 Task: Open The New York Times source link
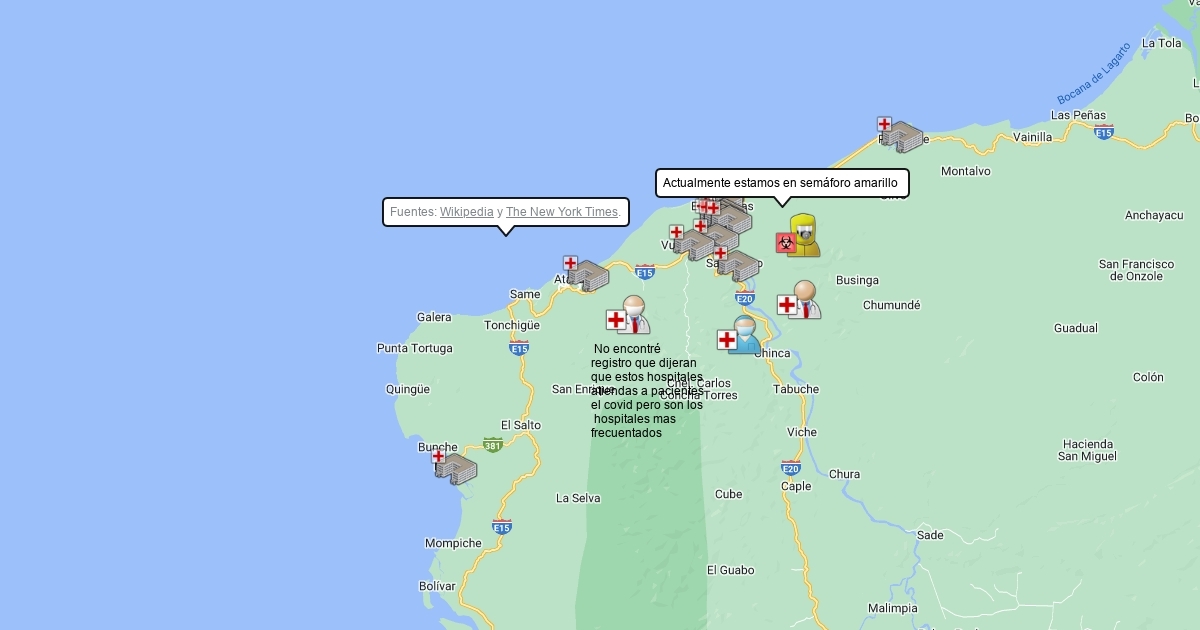[x=561, y=212]
